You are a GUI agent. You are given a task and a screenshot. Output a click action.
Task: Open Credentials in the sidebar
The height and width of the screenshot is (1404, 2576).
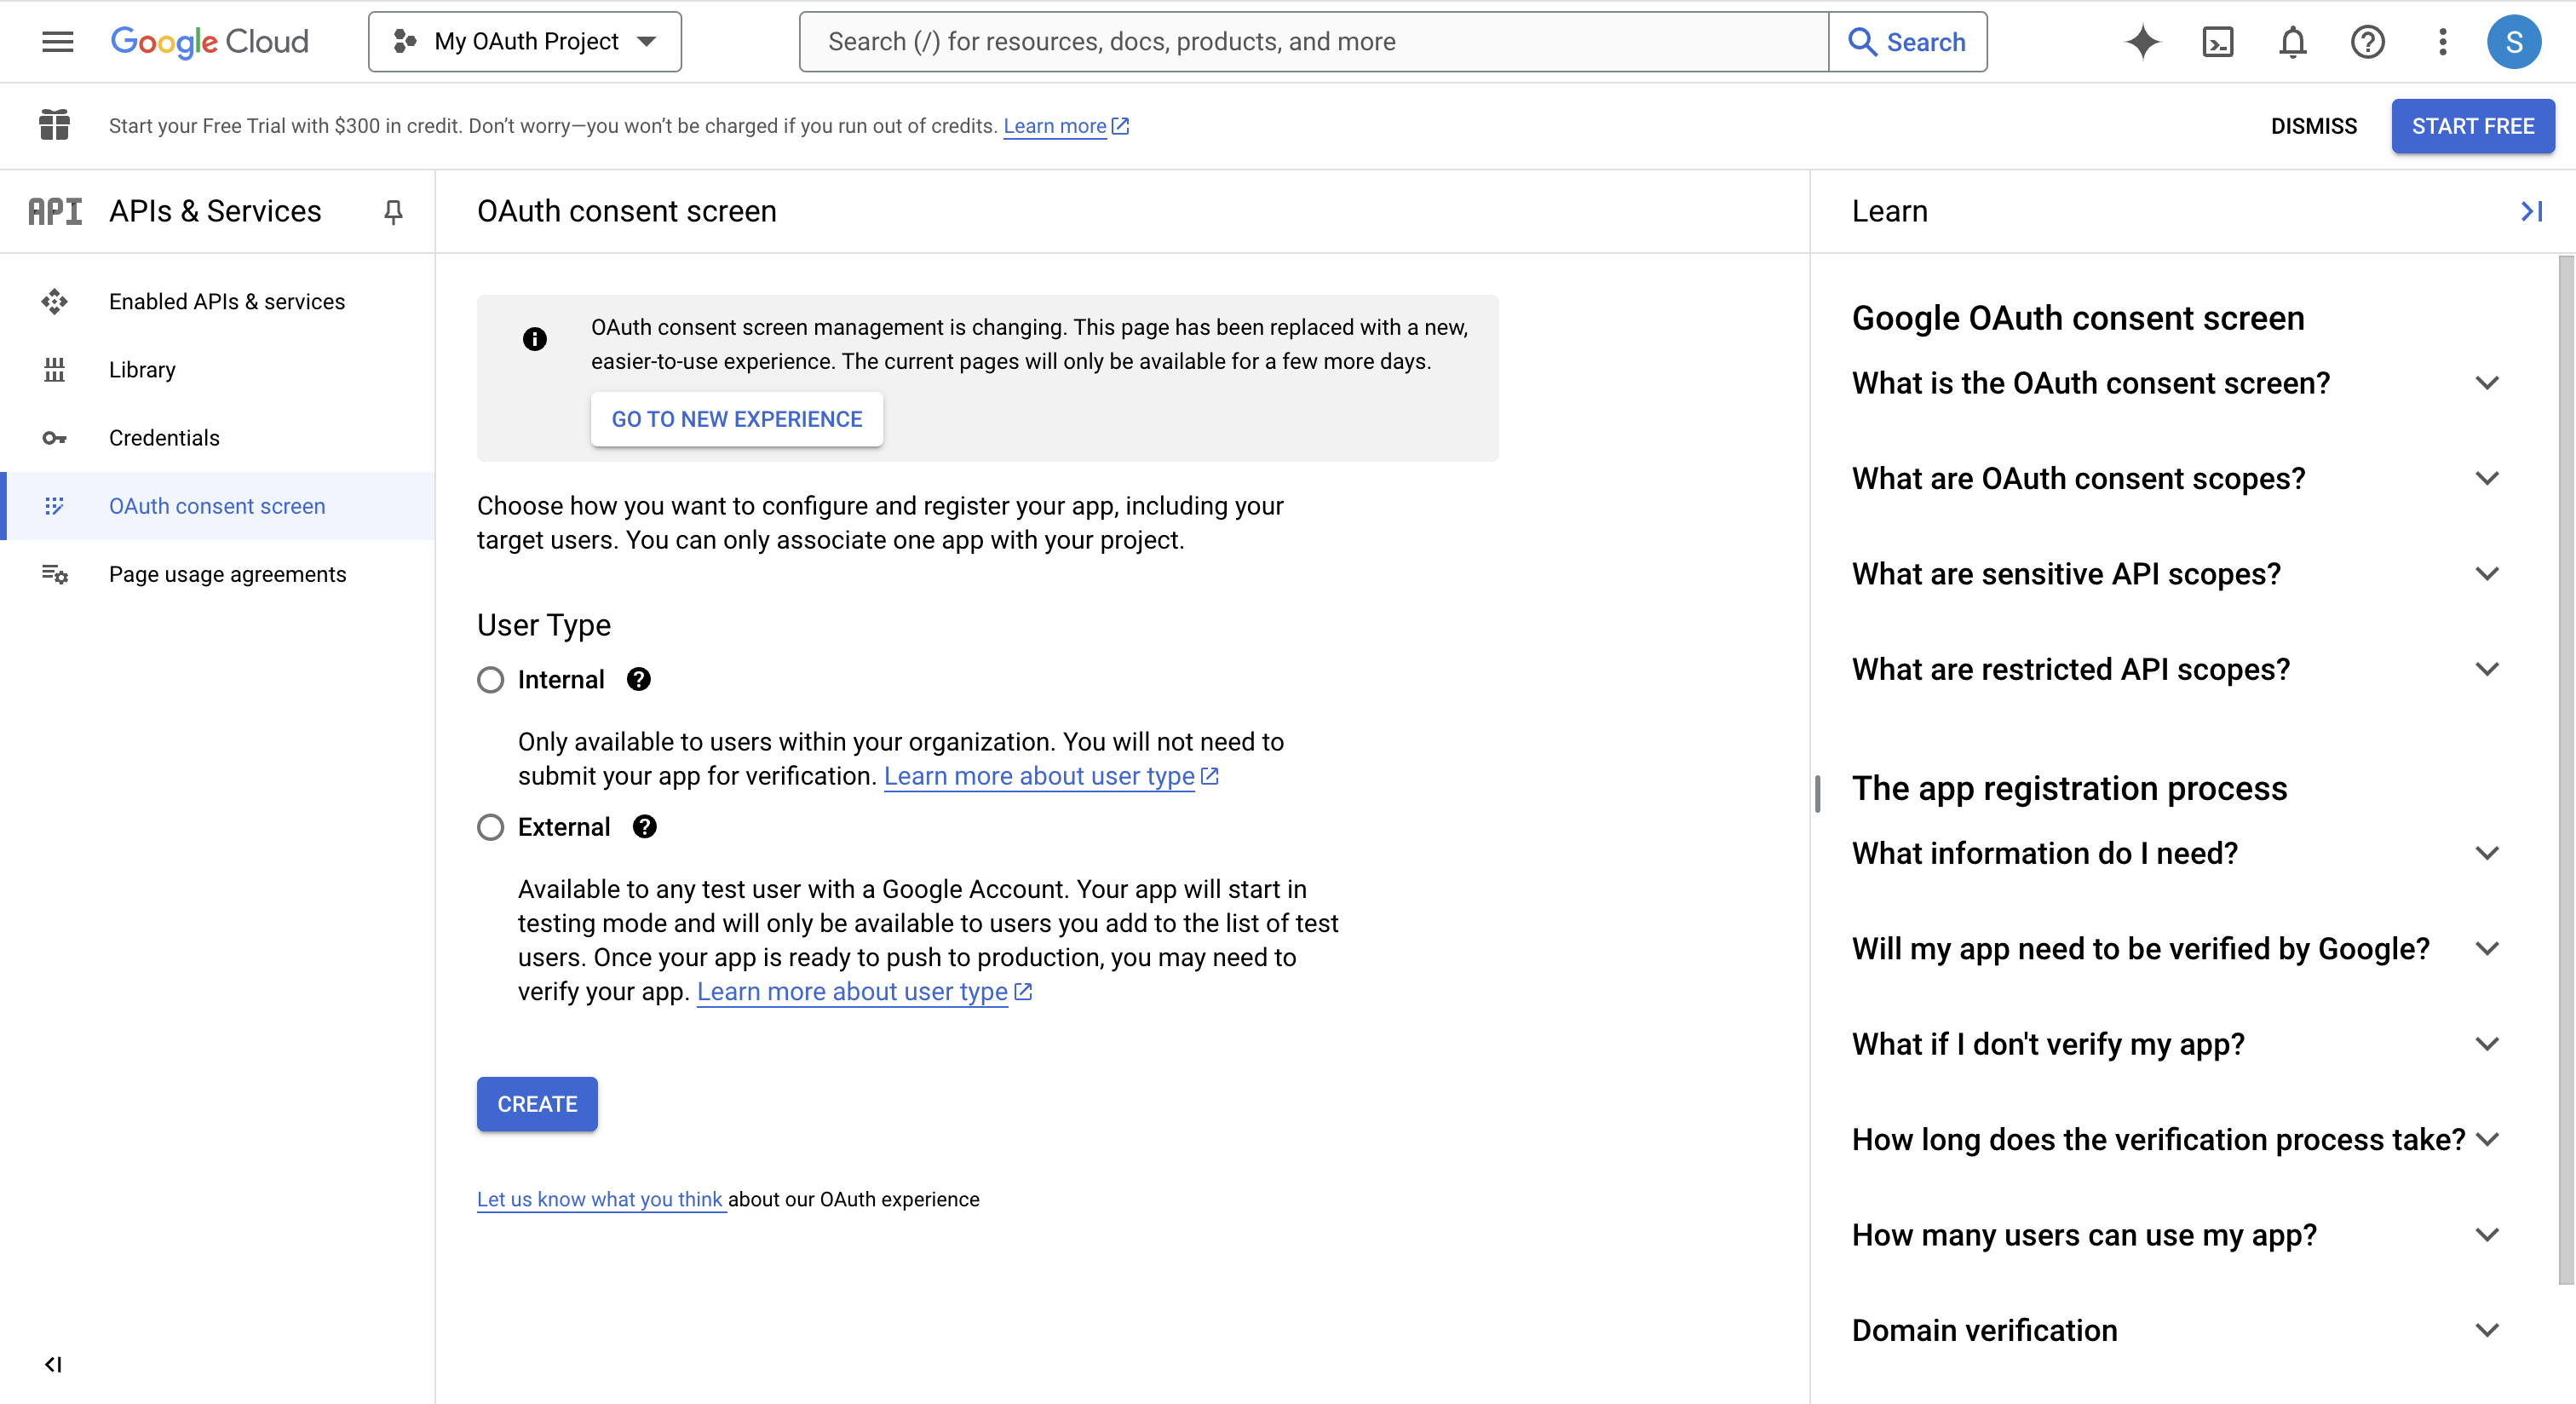[164, 438]
